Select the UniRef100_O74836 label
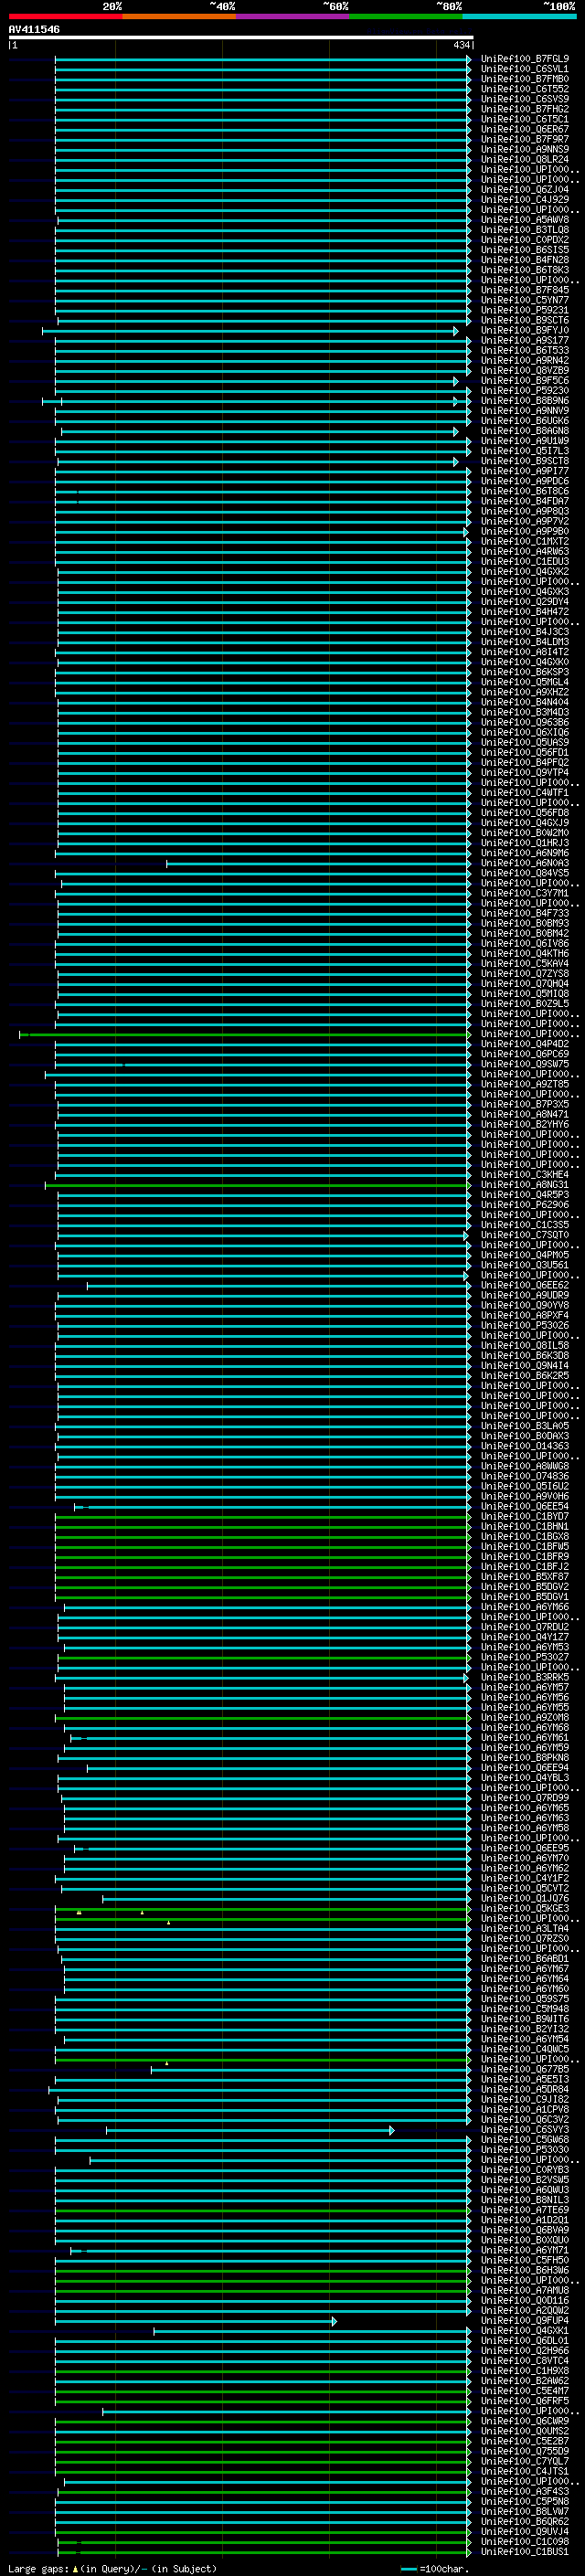The image size is (585, 2576). [524, 1476]
